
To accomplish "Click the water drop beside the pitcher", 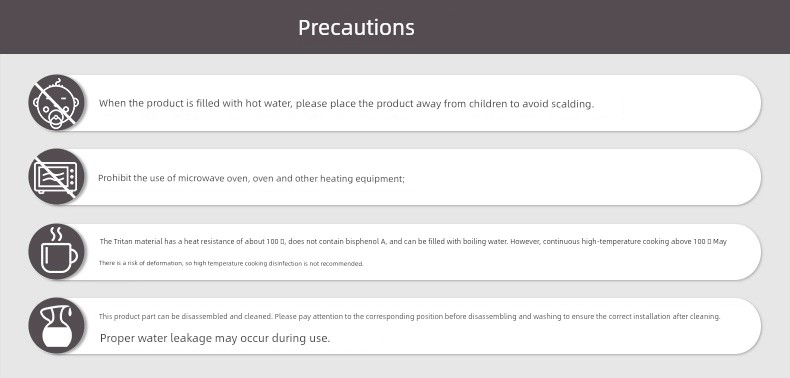I will [70, 312].
